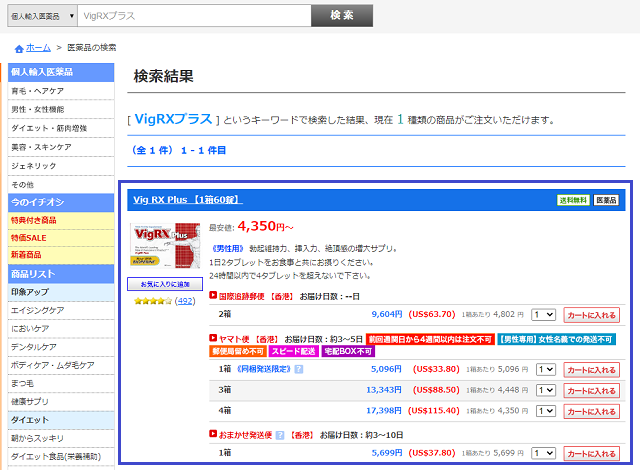
Task: Click the 個人輸入医薬品 sidebar header
Action: [x=61, y=72]
